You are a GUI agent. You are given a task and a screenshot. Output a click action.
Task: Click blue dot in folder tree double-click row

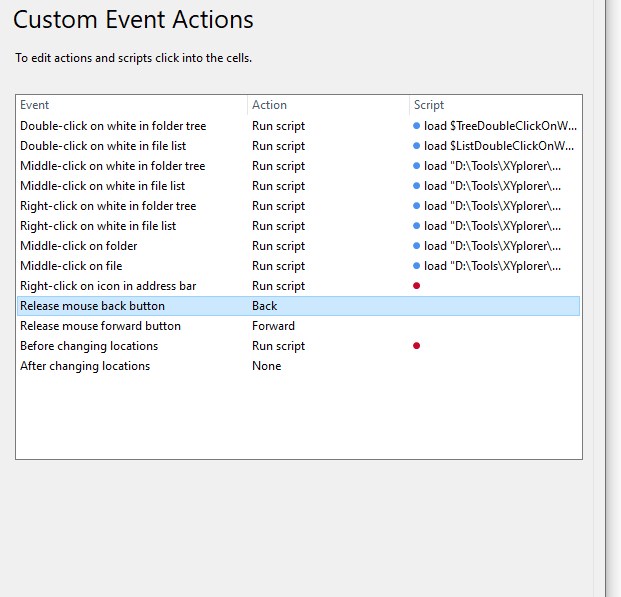click(x=416, y=126)
